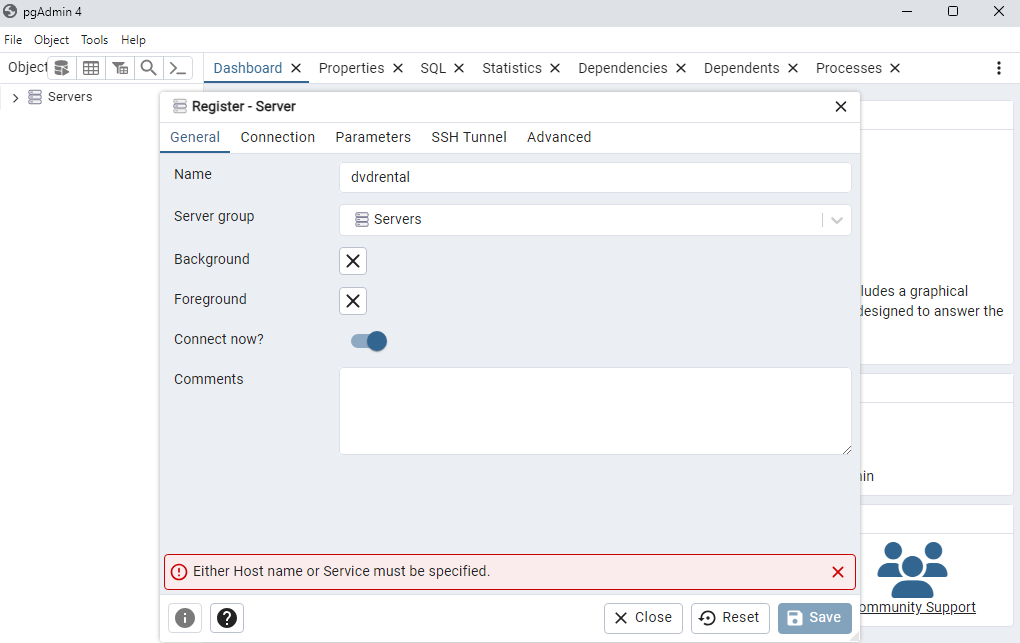Open the File menu
This screenshot has height=643, width=1020.
[x=13, y=40]
